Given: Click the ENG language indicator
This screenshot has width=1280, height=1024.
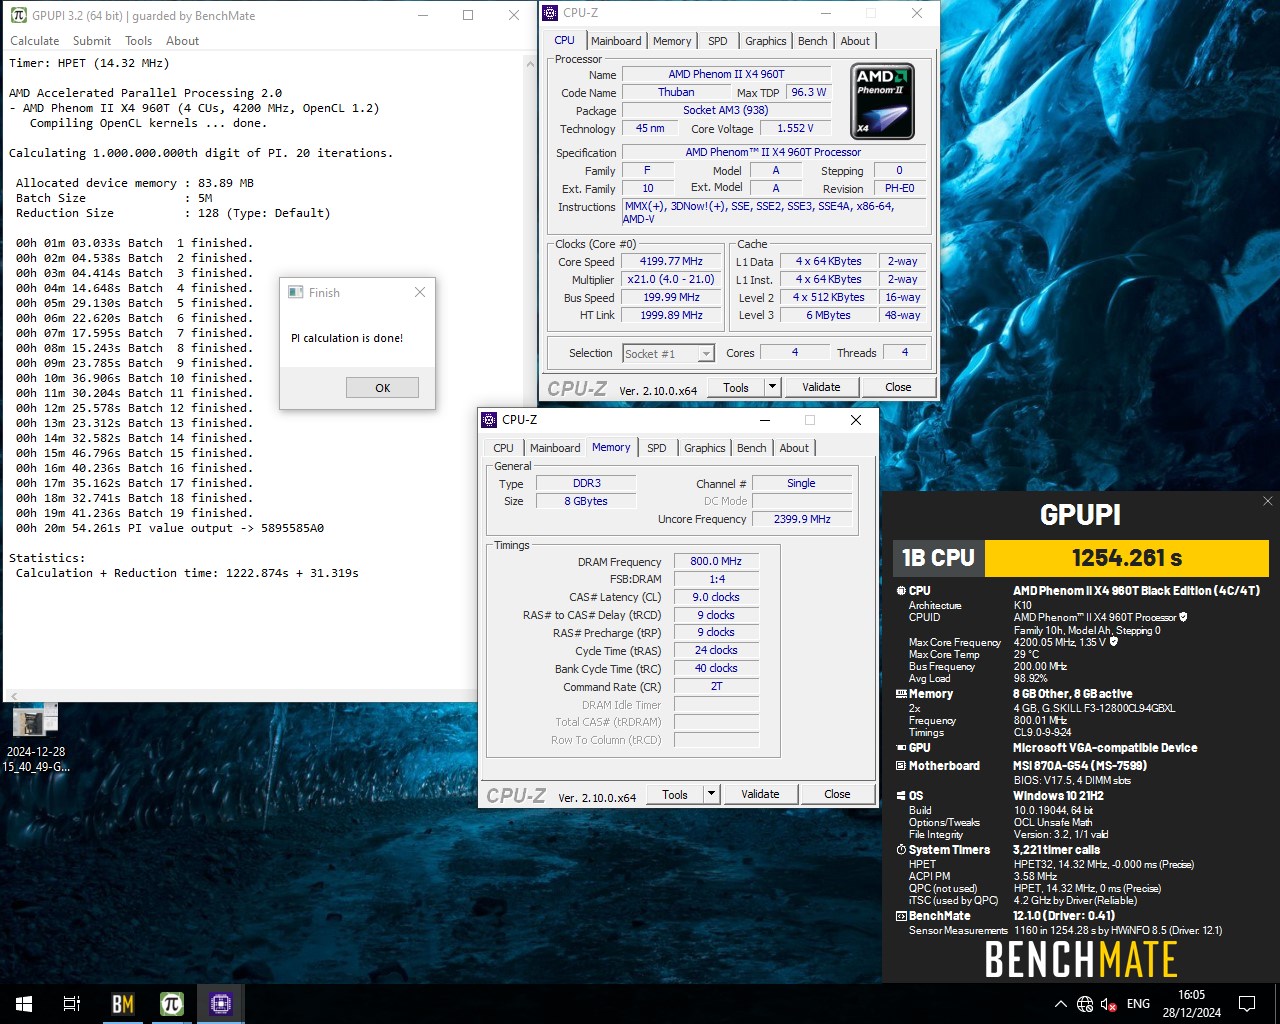Looking at the screenshot, I should coord(1138,1004).
